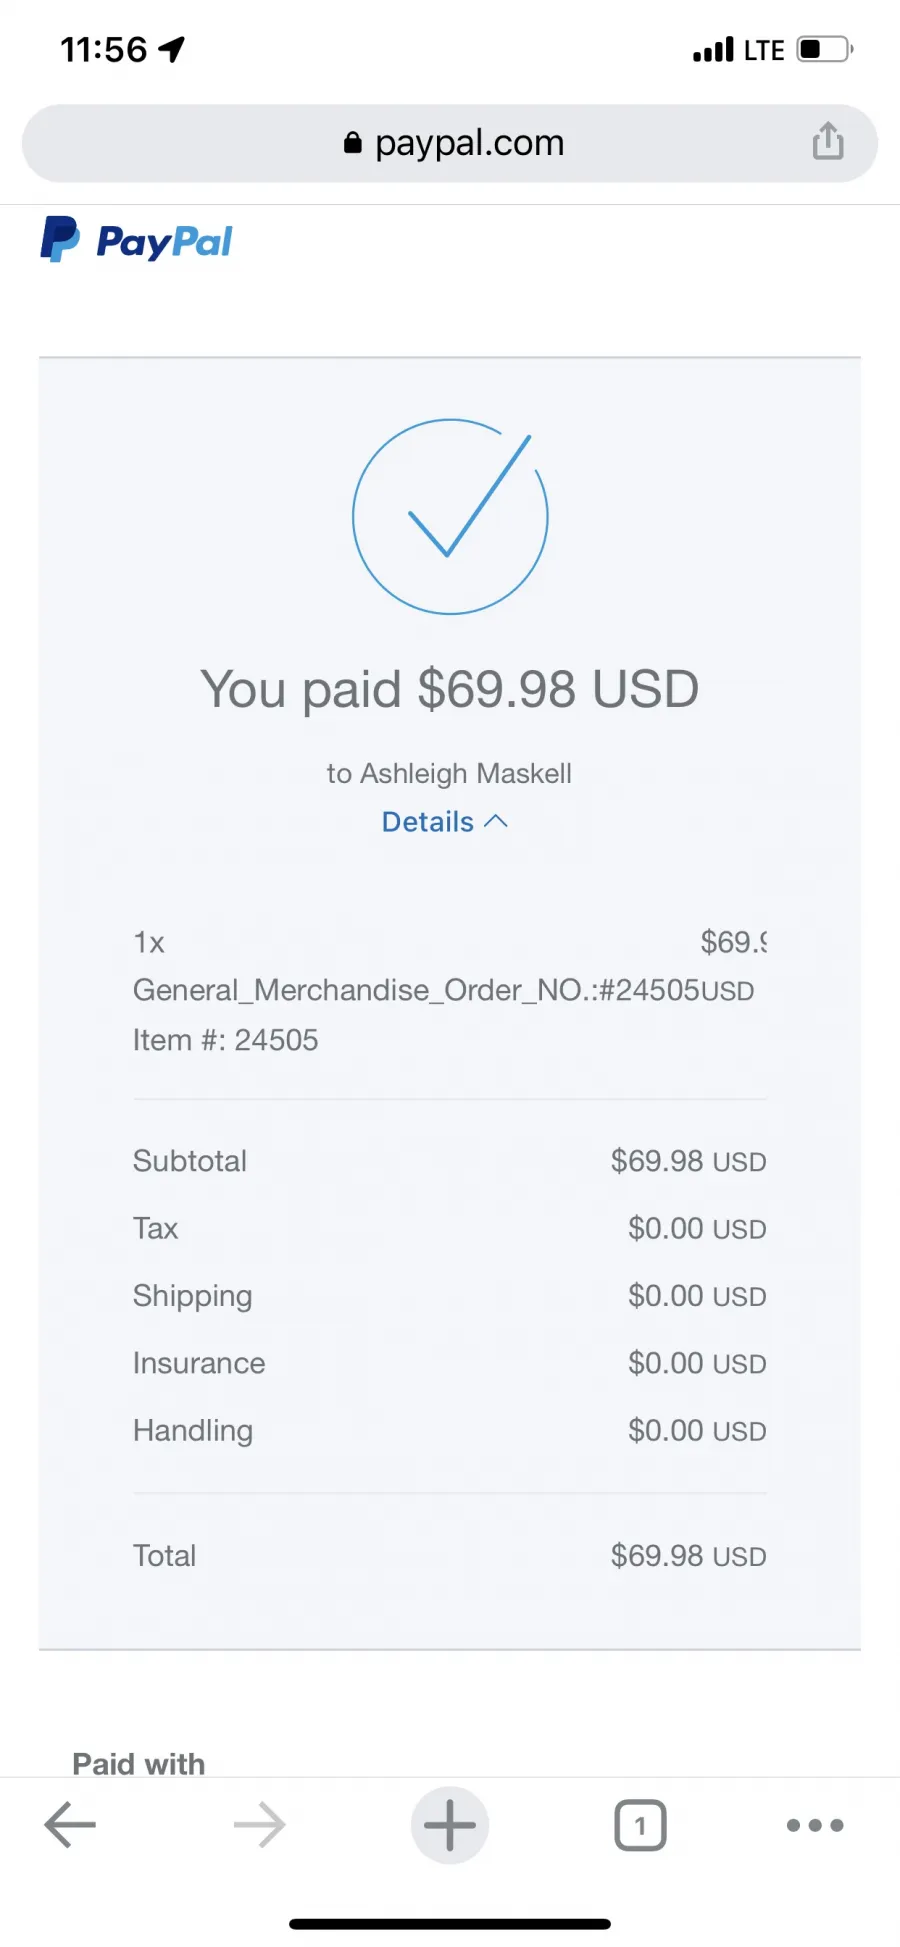Open the tab switcher showing 1 tab
Screen dimensions: 900x1947
click(640, 1825)
